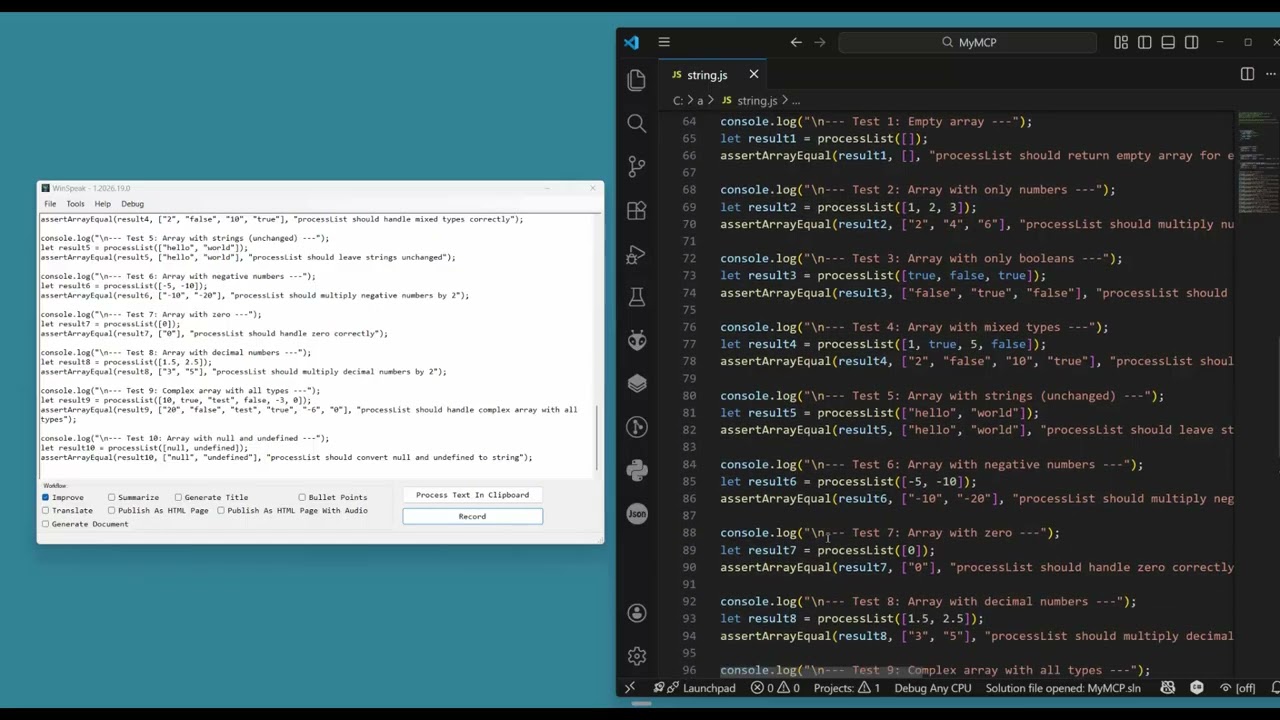Click code line 65 'let result1'
Viewport: 1280px width, 720px height.
pyautogui.click(x=824, y=138)
